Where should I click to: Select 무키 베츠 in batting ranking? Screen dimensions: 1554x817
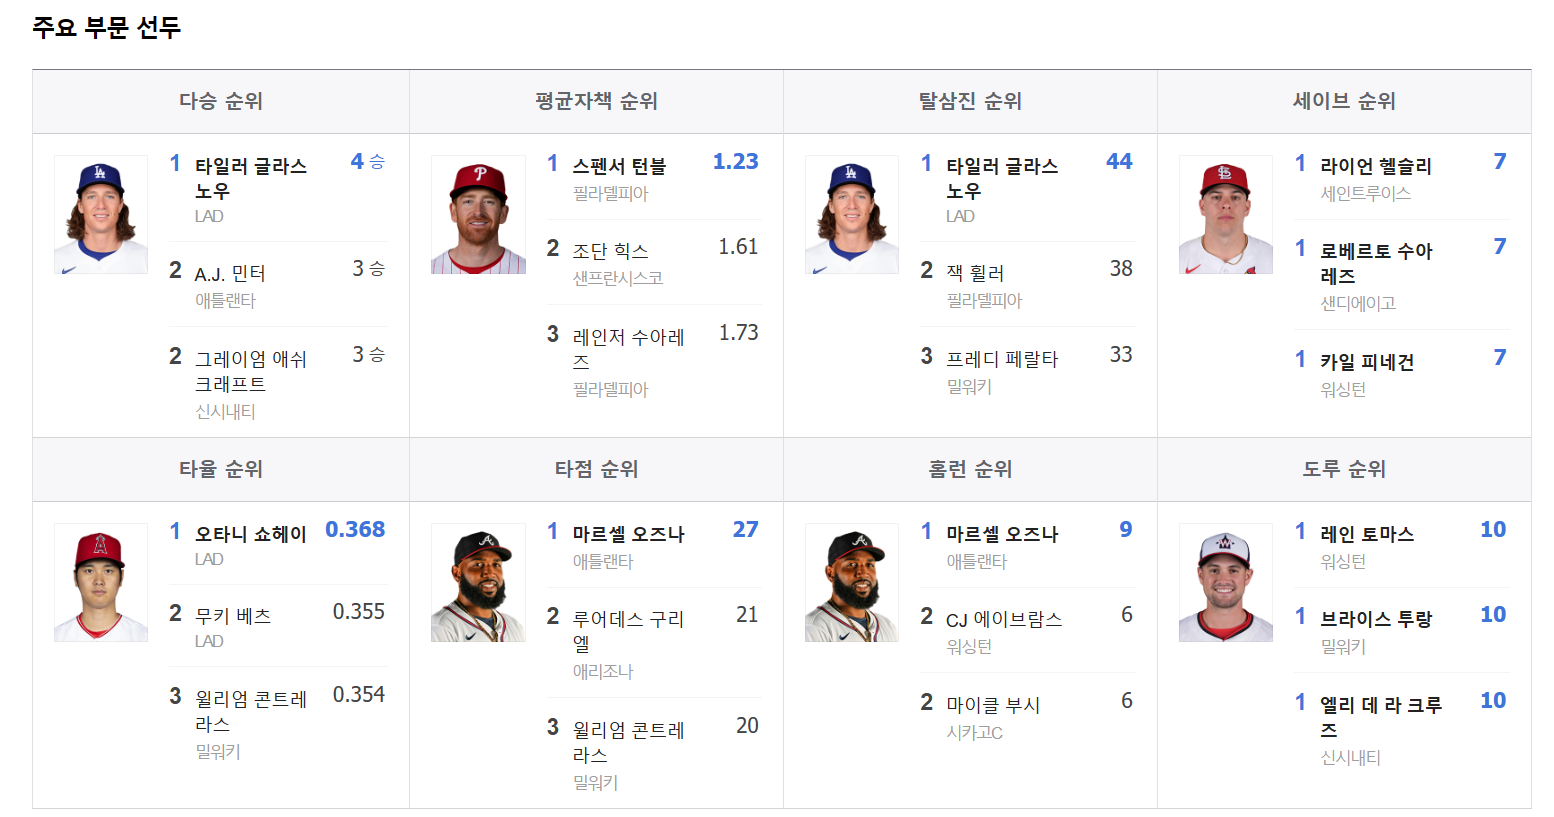pyautogui.click(x=233, y=616)
